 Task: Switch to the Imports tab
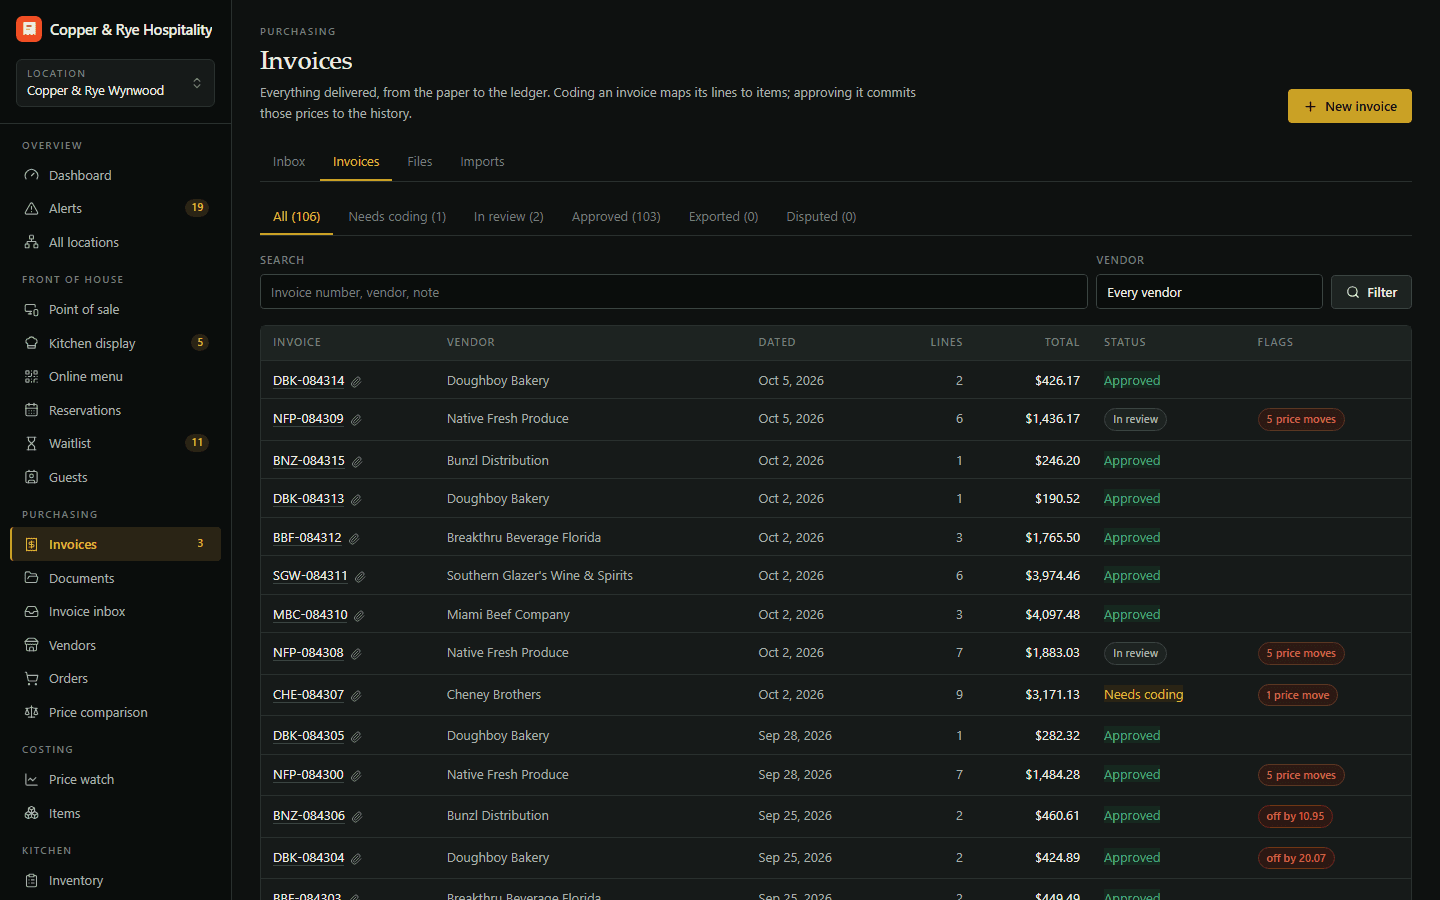482,161
